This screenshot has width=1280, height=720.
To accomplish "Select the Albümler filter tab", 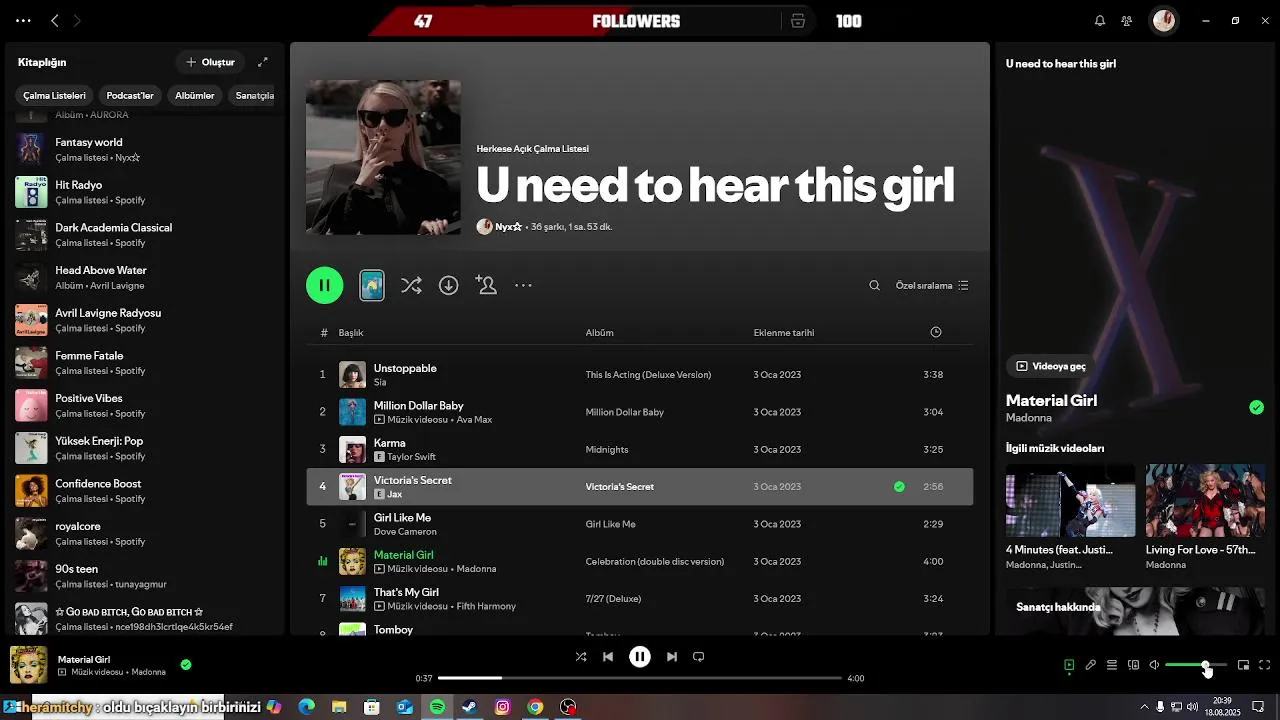I will pos(195,95).
